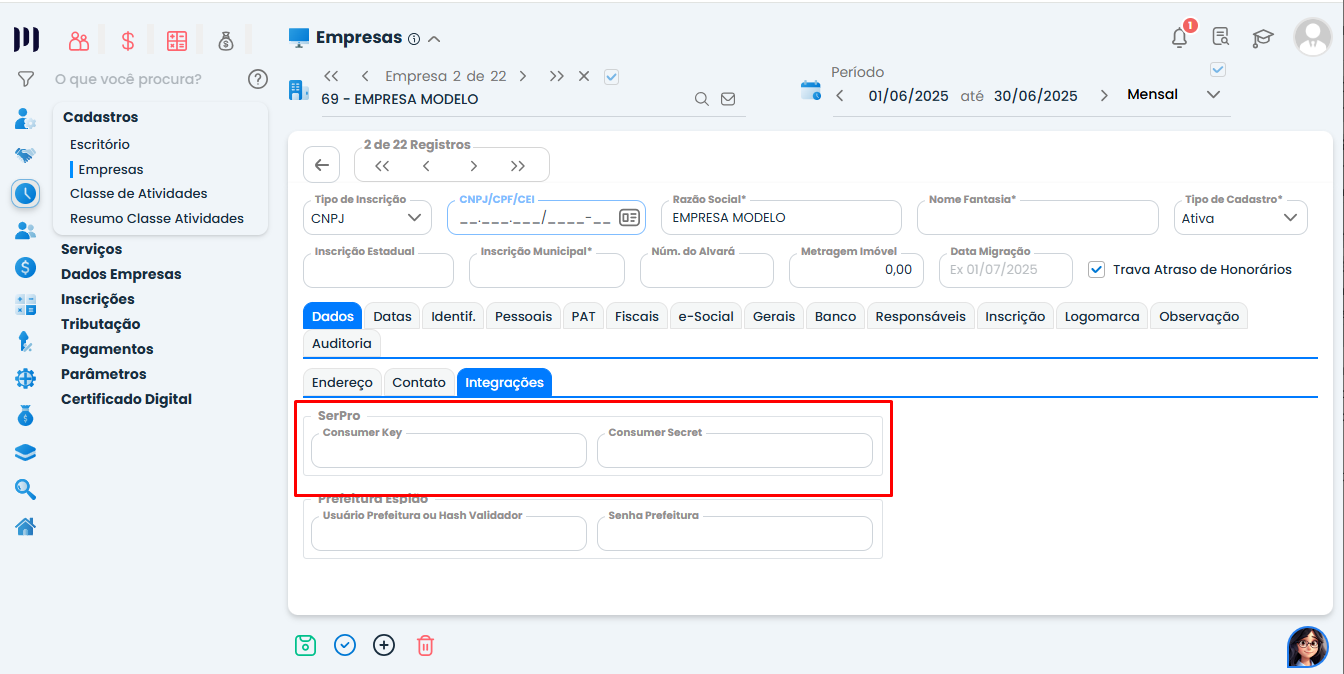This screenshot has width=1344, height=674.
Task: Click the back arrow button
Action: tap(321, 165)
